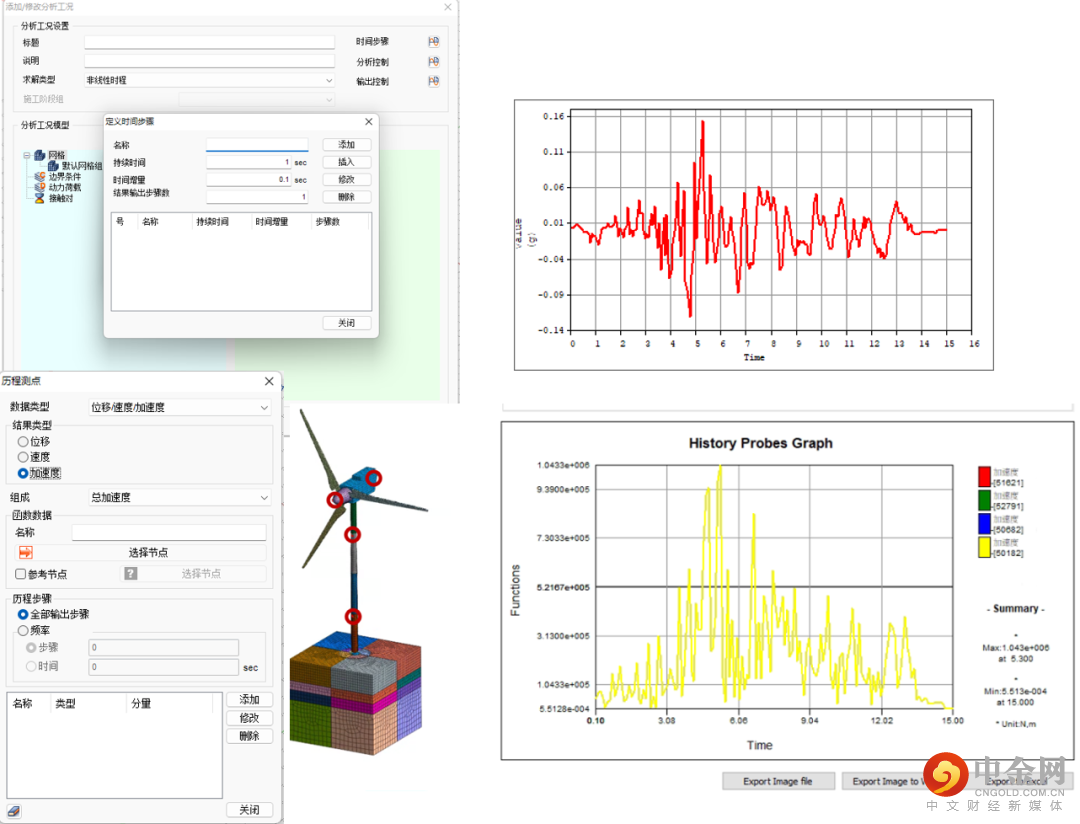Click the 动力荷载 dynamic load icon

40,187
